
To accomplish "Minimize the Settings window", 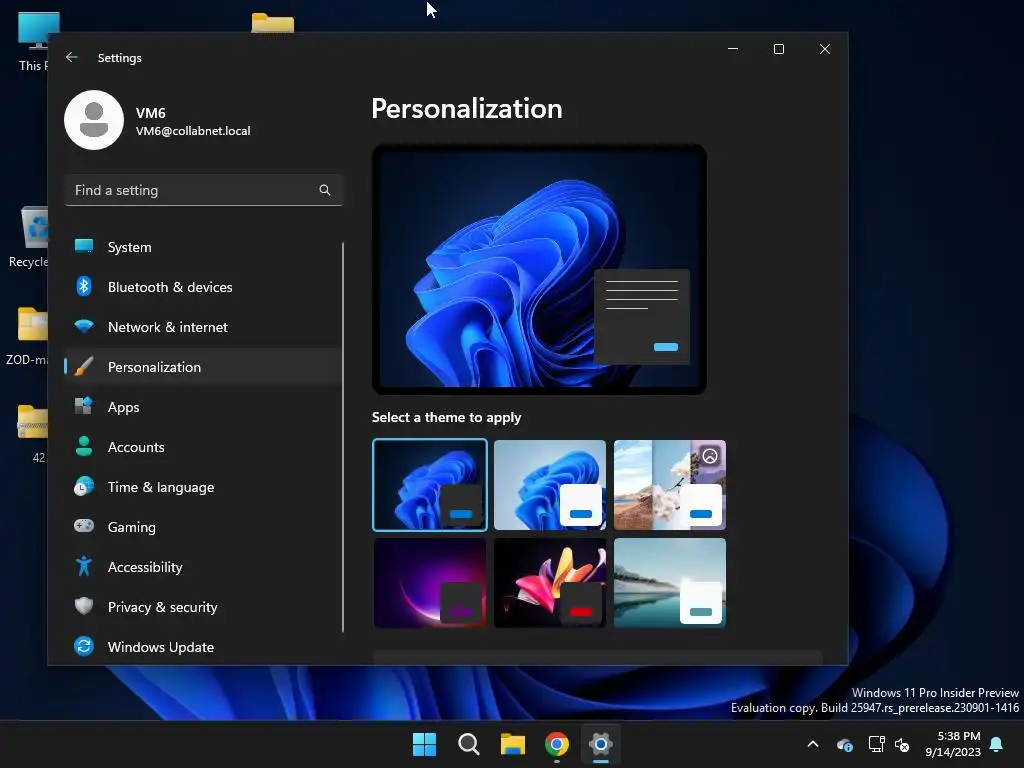I will pyautogui.click(x=733, y=49).
